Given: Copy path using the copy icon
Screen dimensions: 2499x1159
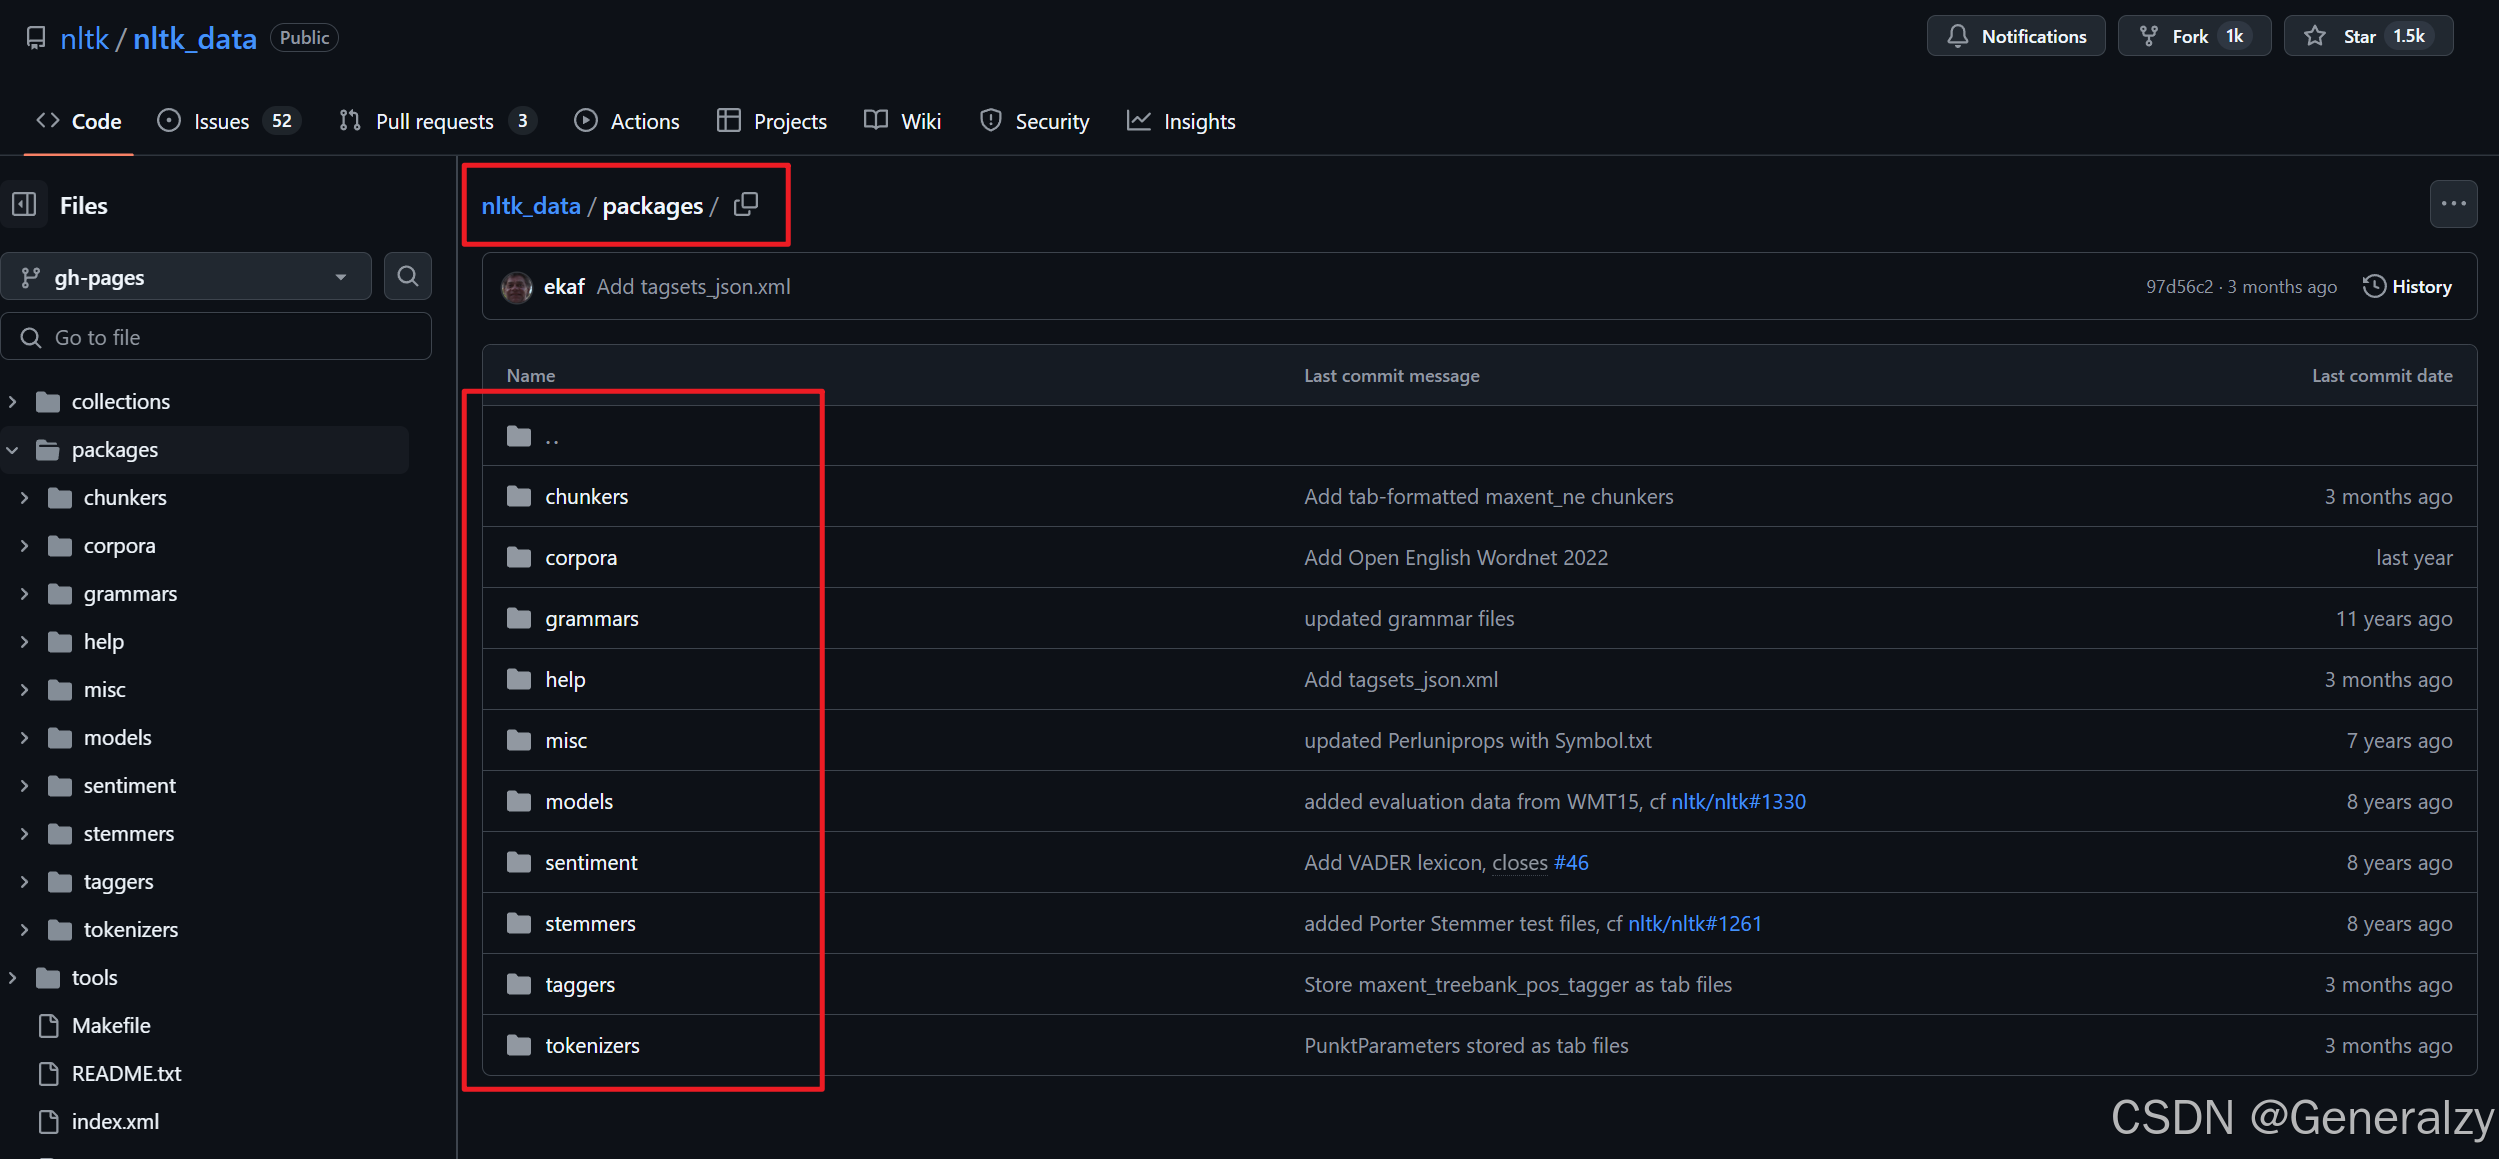Looking at the screenshot, I should pyautogui.click(x=746, y=204).
